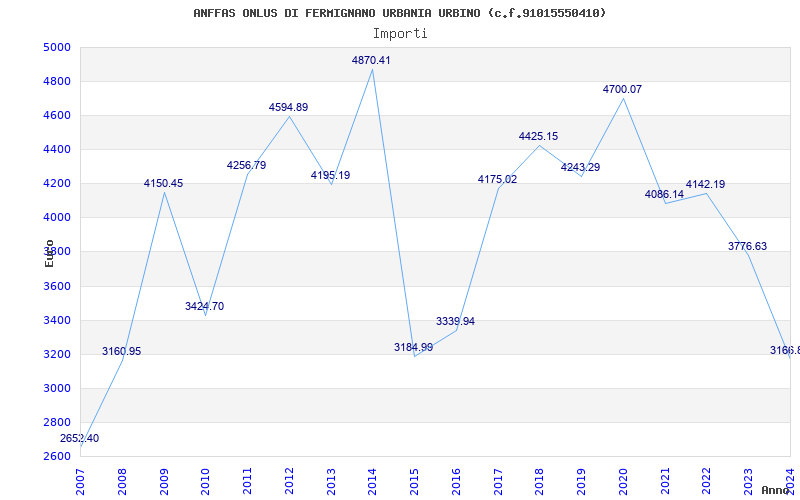Viewport: 800px width, 500px height.
Task: Select the 4600 y-axis value
Action: (x=57, y=116)
